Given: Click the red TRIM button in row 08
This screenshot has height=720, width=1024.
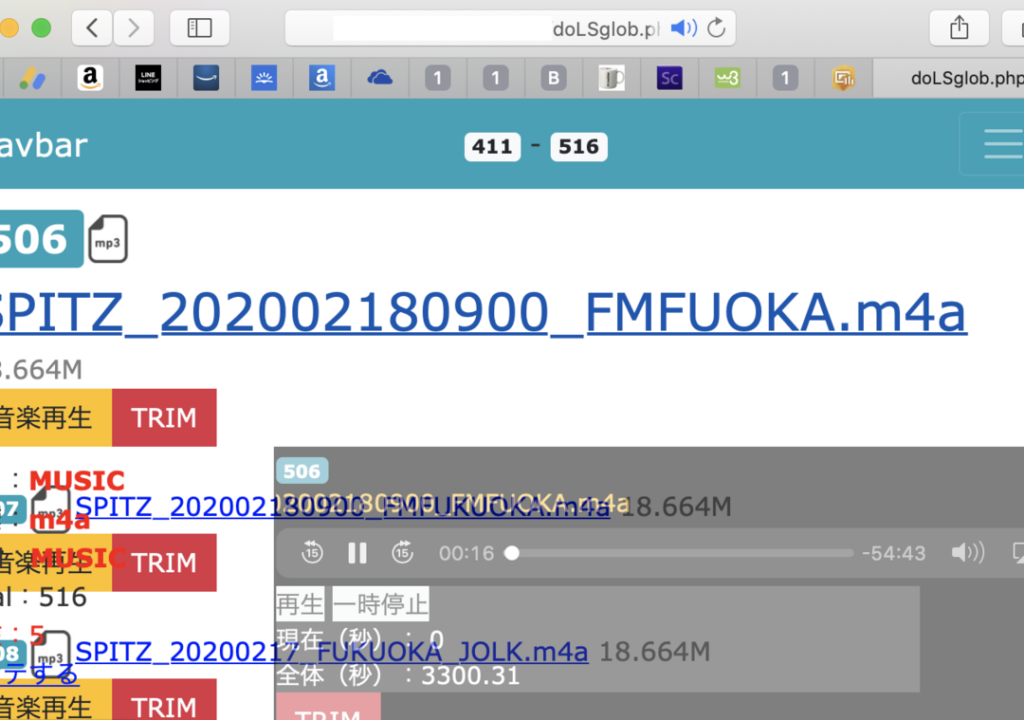Looking at the screenshot, I should [x=164, y=700].
